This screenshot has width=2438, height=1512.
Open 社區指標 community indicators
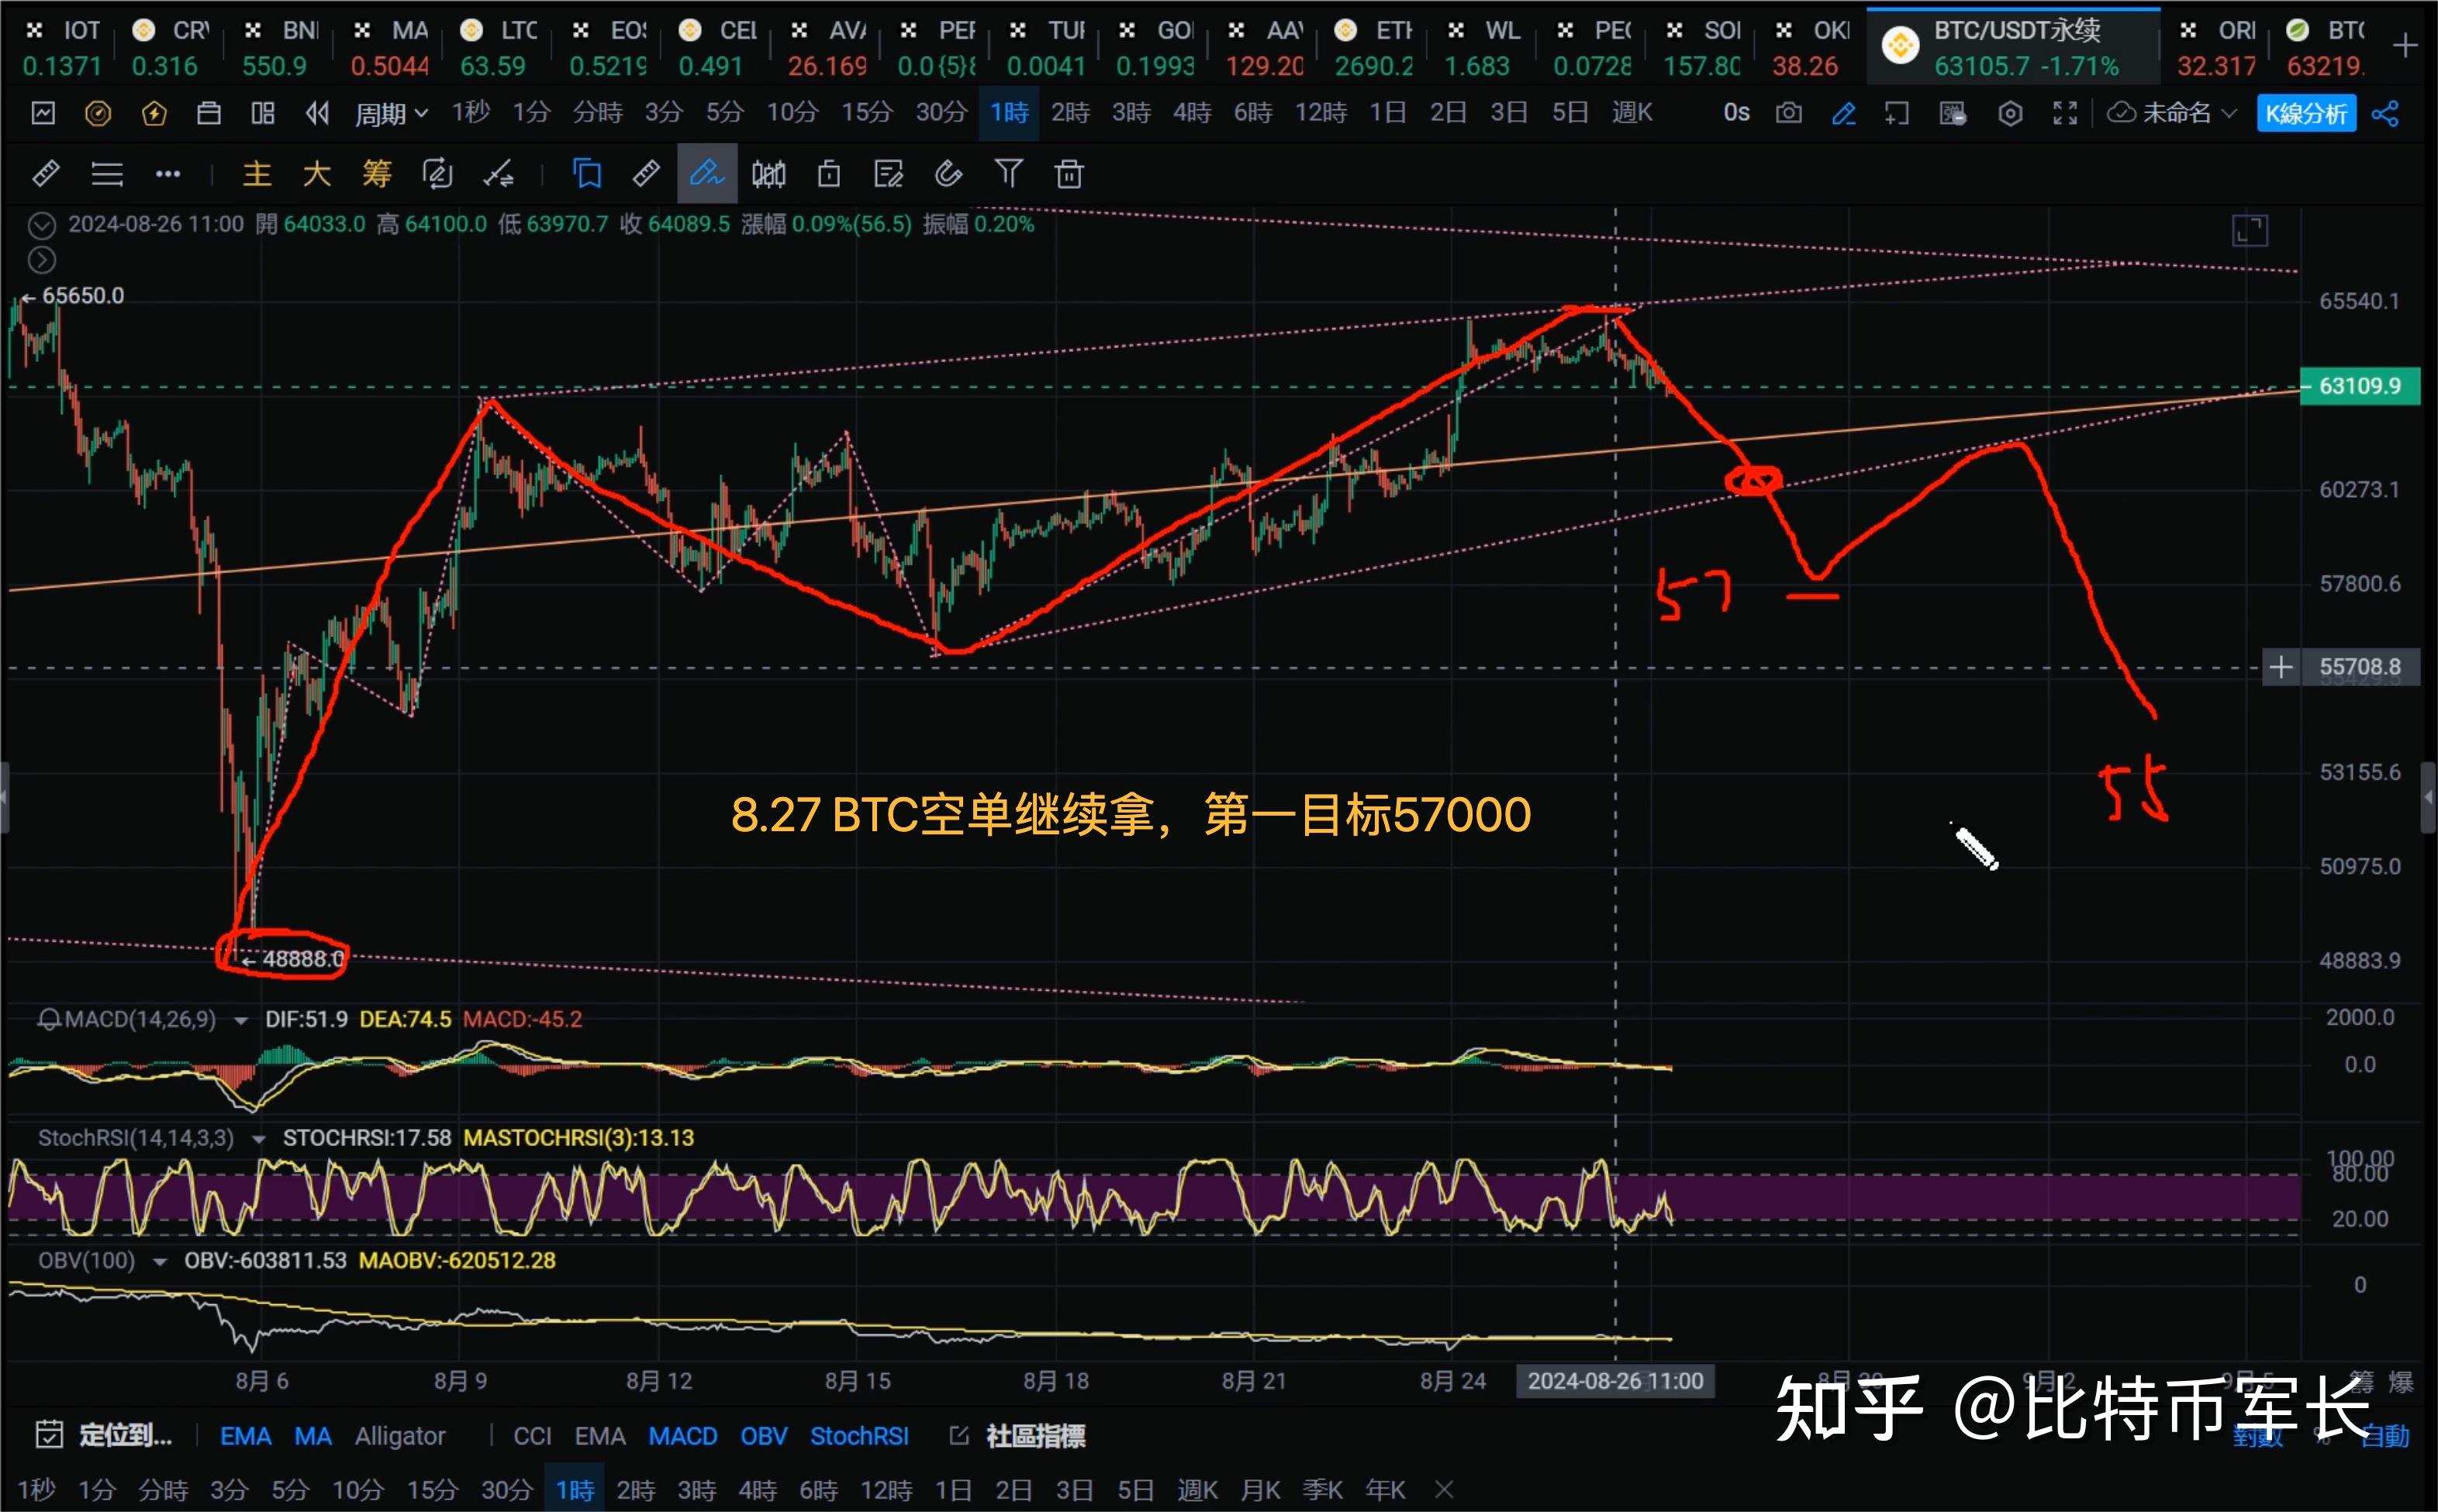1027,1435
